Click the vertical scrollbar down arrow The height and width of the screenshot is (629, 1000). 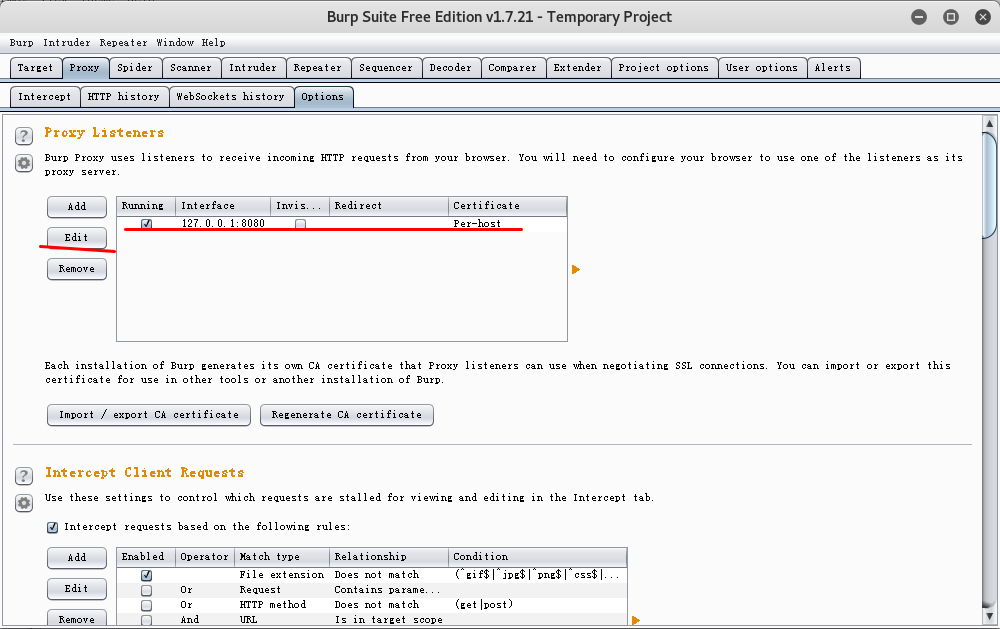[x=989, y=617]
